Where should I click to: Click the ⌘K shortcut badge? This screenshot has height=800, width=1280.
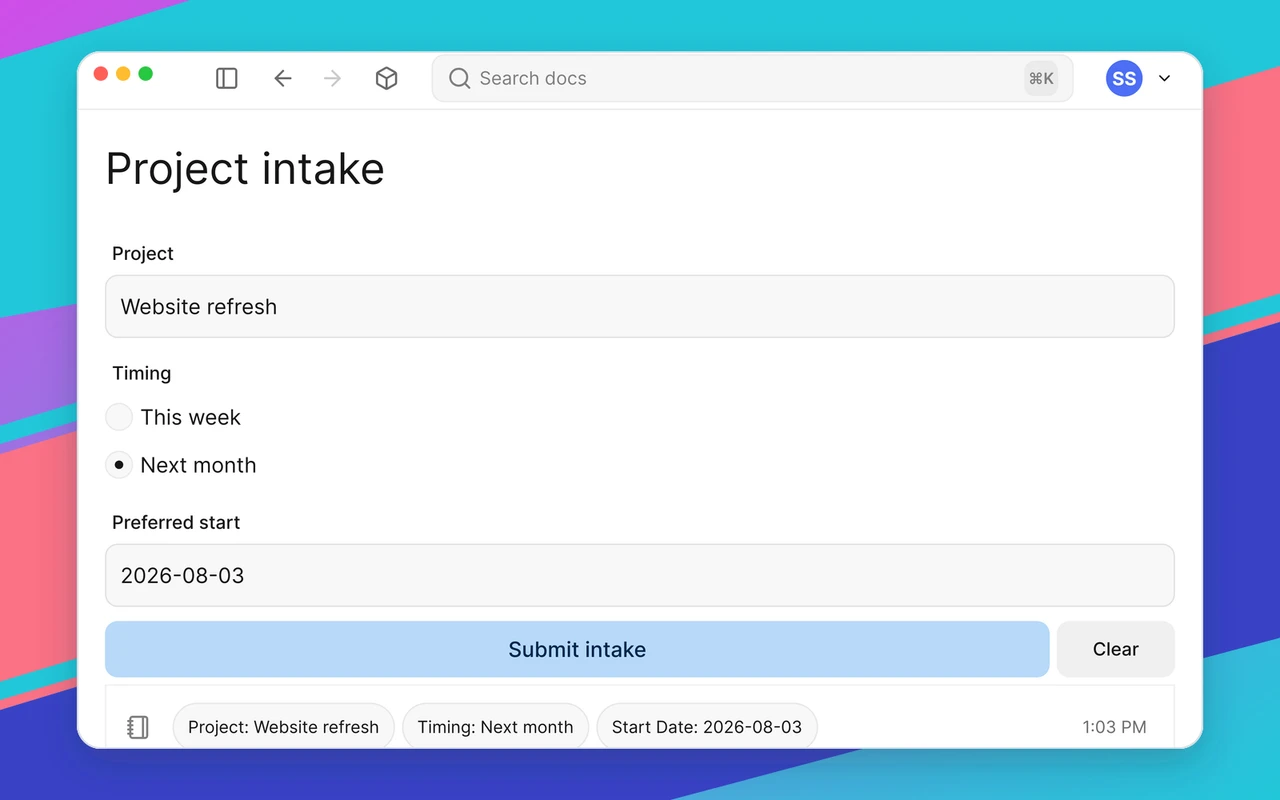[1041, 78]
